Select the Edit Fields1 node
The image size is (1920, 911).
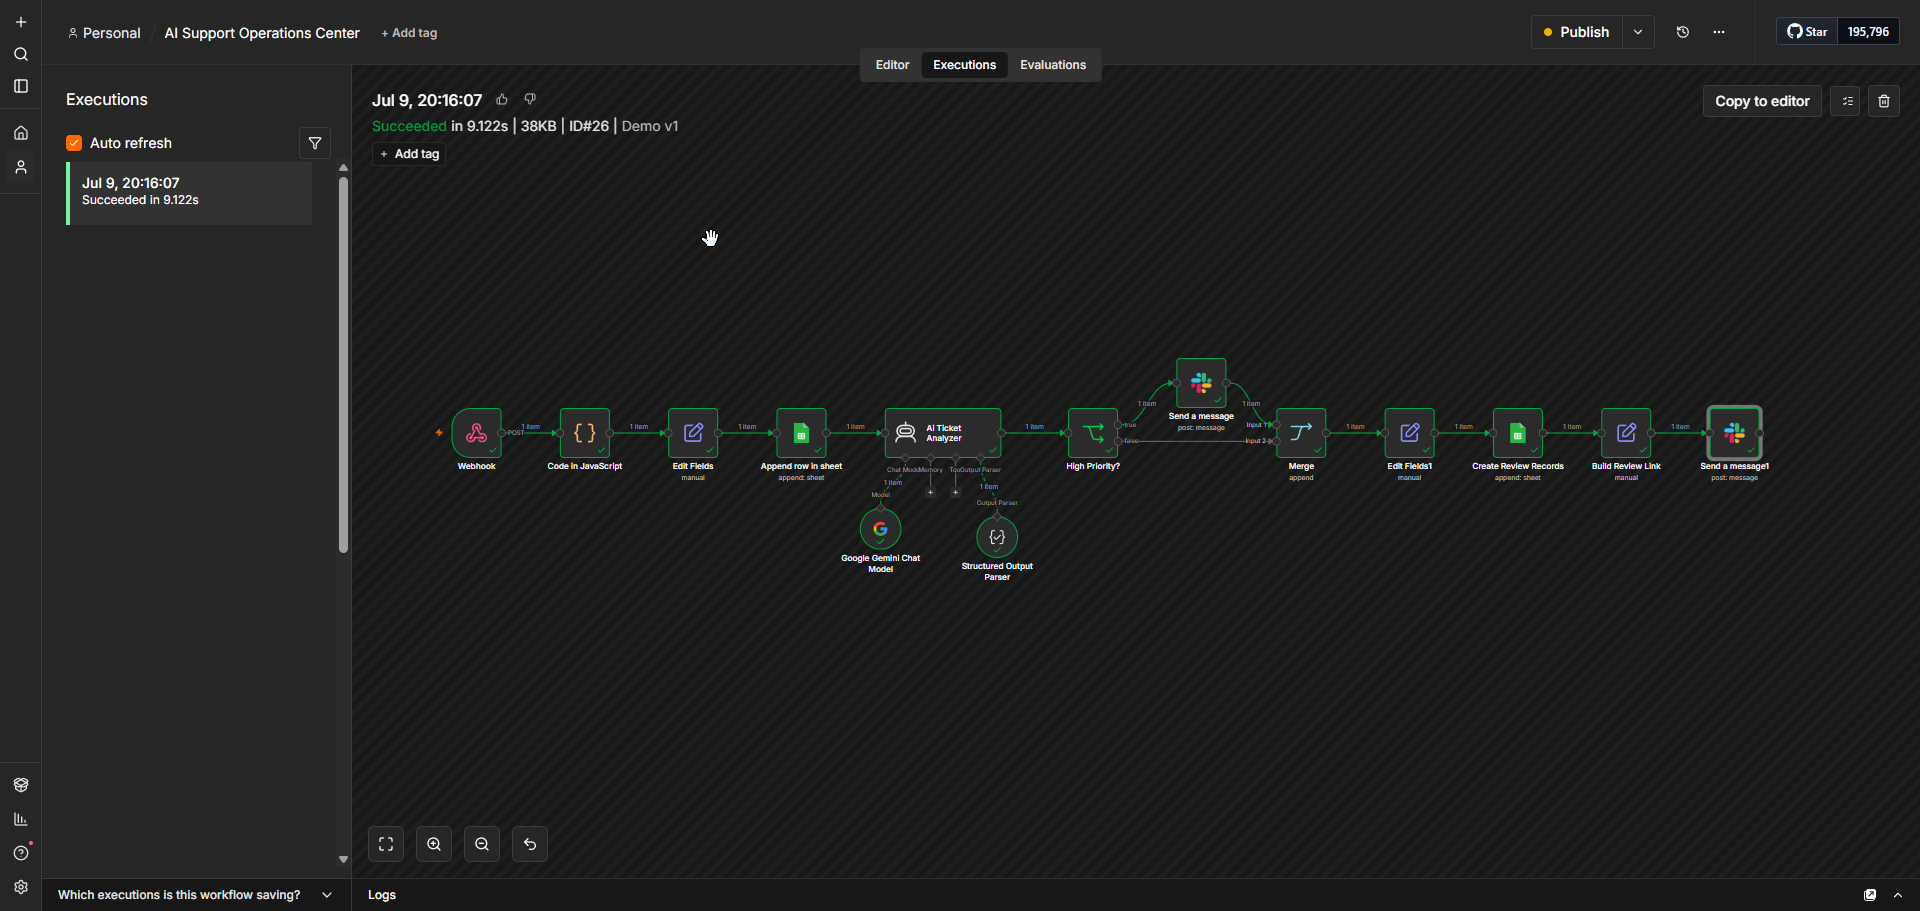point(1410,433)
